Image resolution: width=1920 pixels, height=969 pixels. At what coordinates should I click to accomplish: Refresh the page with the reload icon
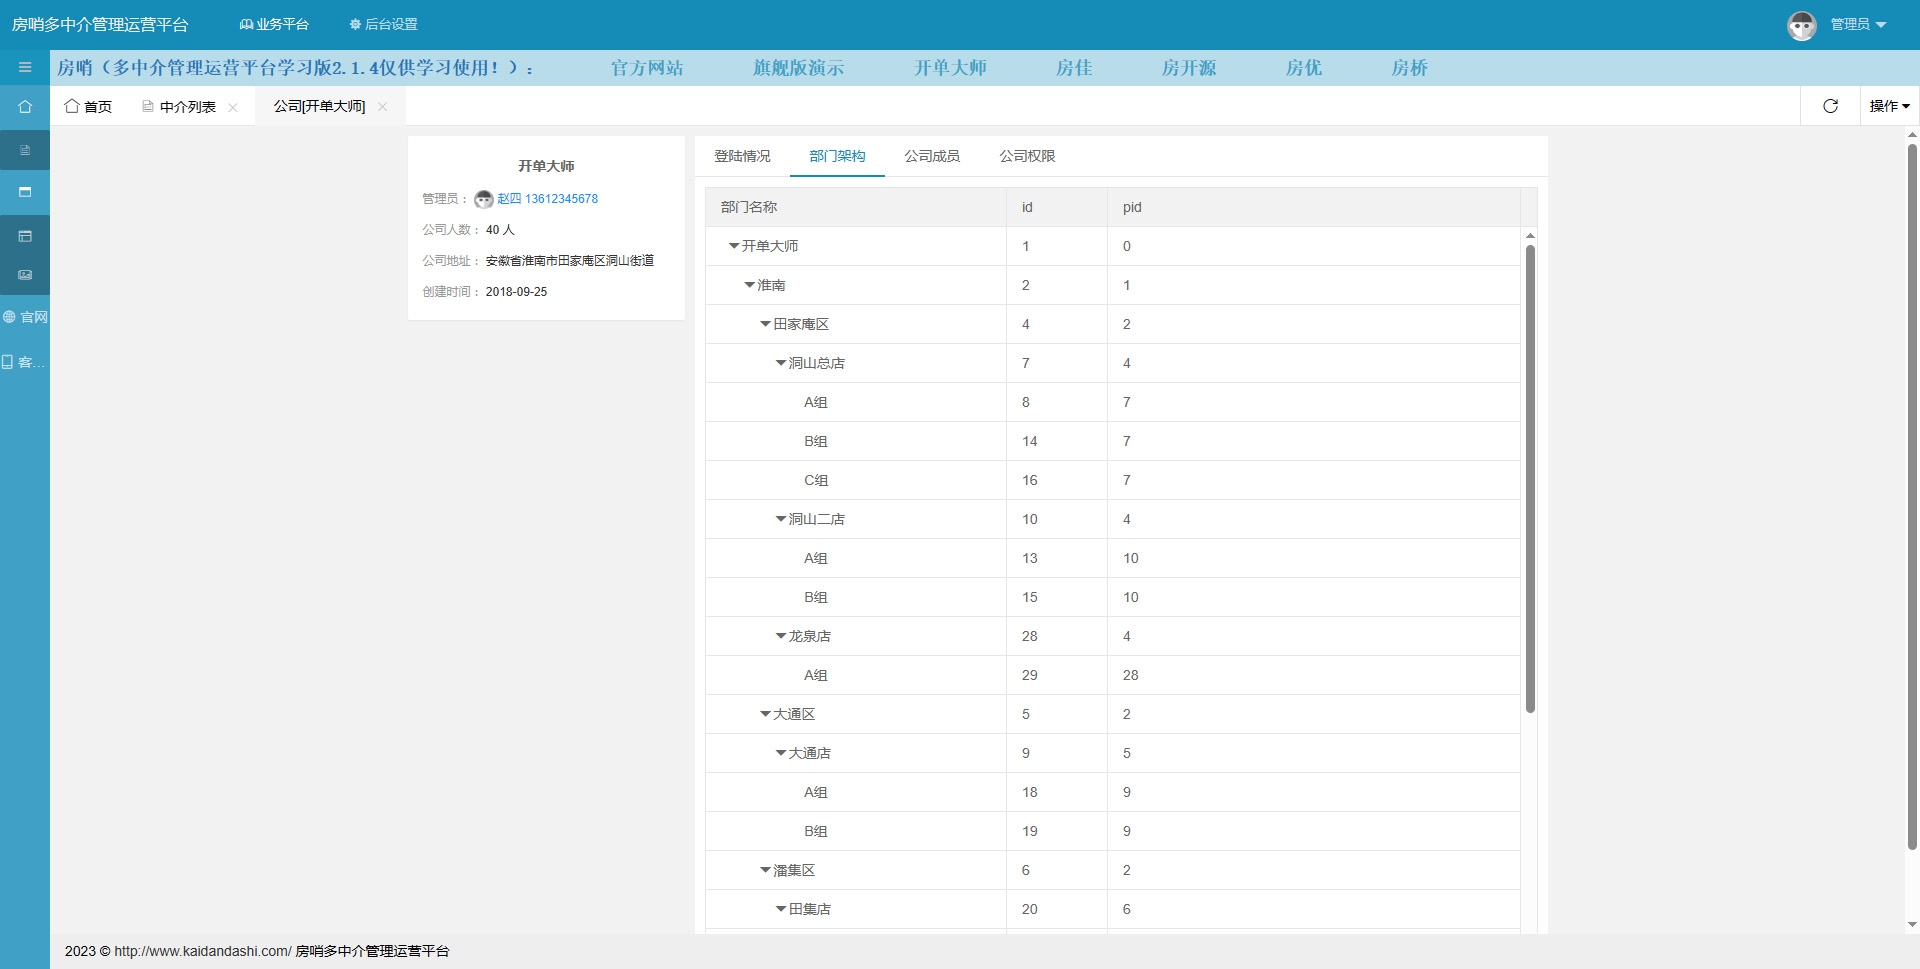(x=1830, y=105)
